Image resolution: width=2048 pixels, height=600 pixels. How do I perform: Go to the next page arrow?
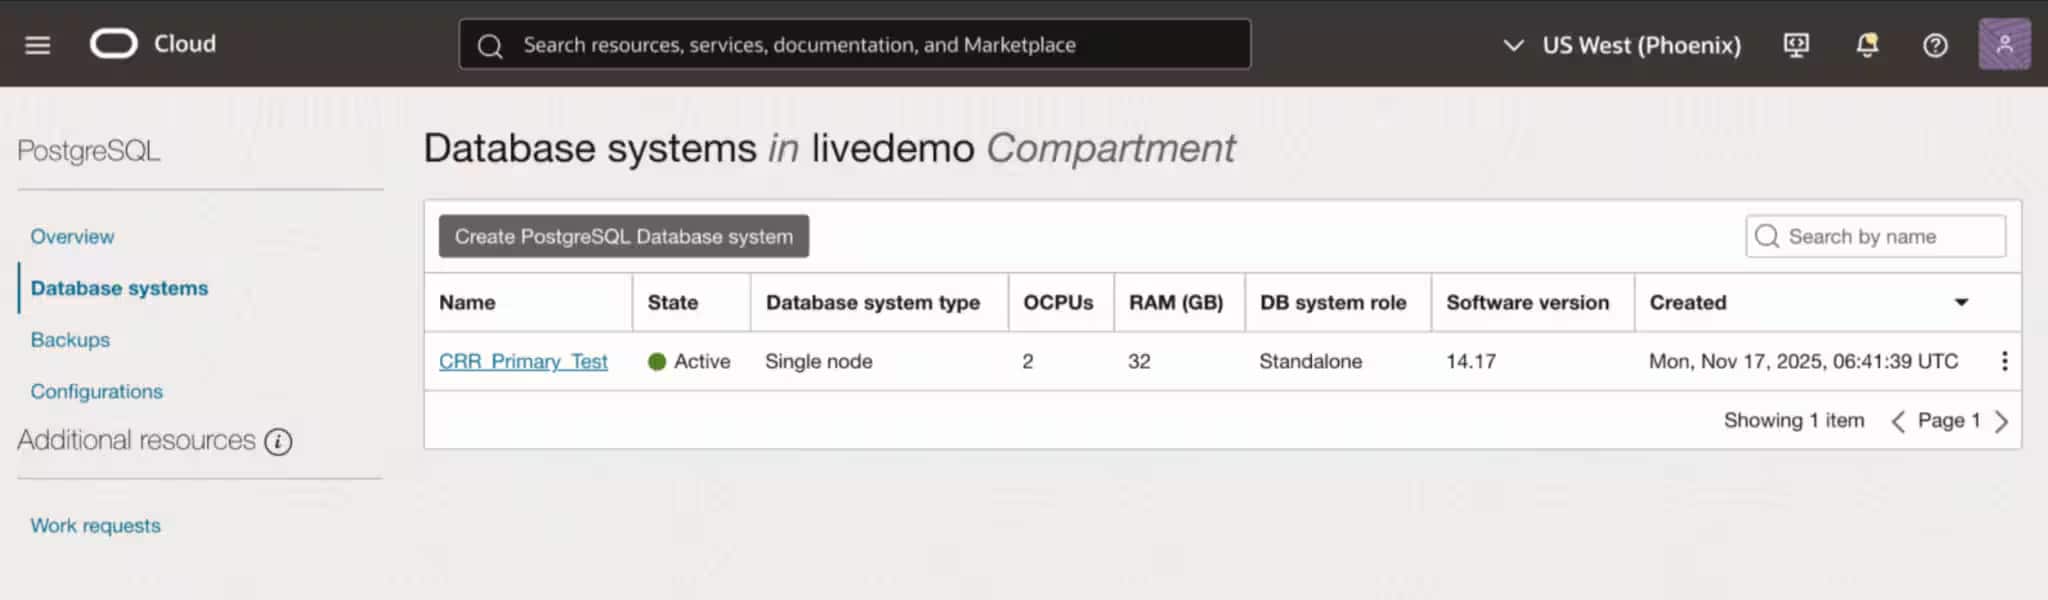(x=2001, y=421)
